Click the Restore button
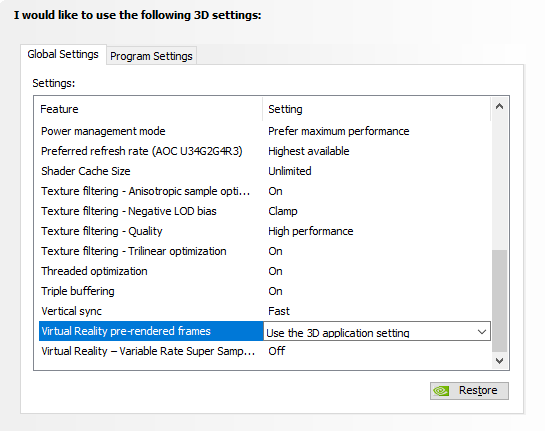This screenshot has height=431, width=545. point(469,391)
